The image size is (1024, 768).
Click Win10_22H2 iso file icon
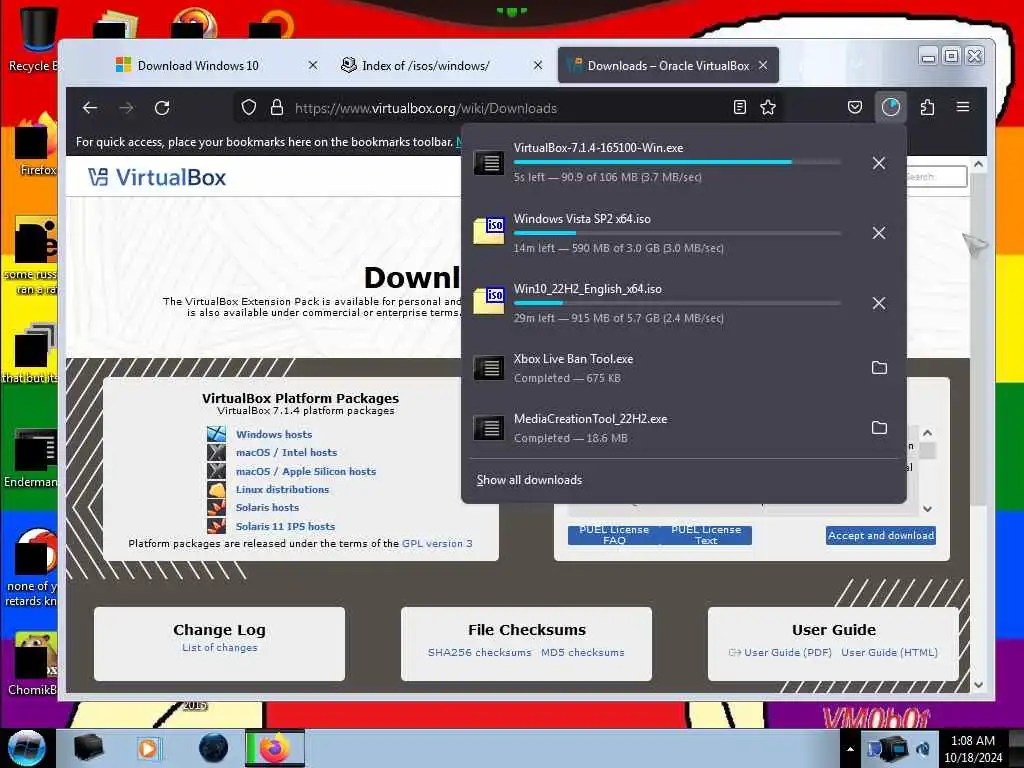point(489,301)
